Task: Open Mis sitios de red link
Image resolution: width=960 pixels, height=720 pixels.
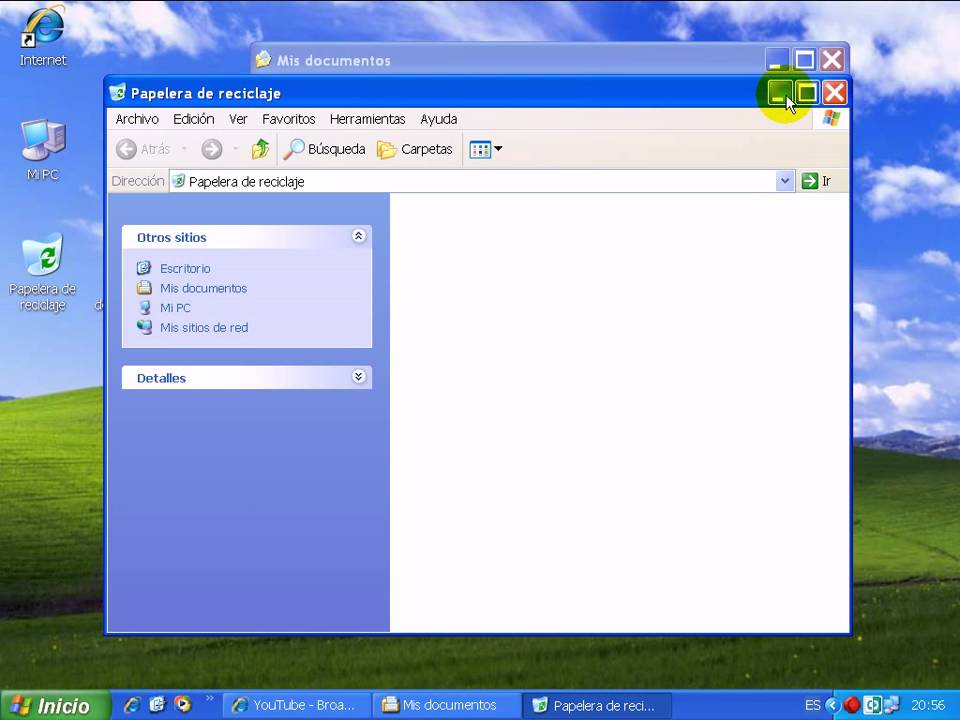Action: pyautogui.click(x=204, y=327)
